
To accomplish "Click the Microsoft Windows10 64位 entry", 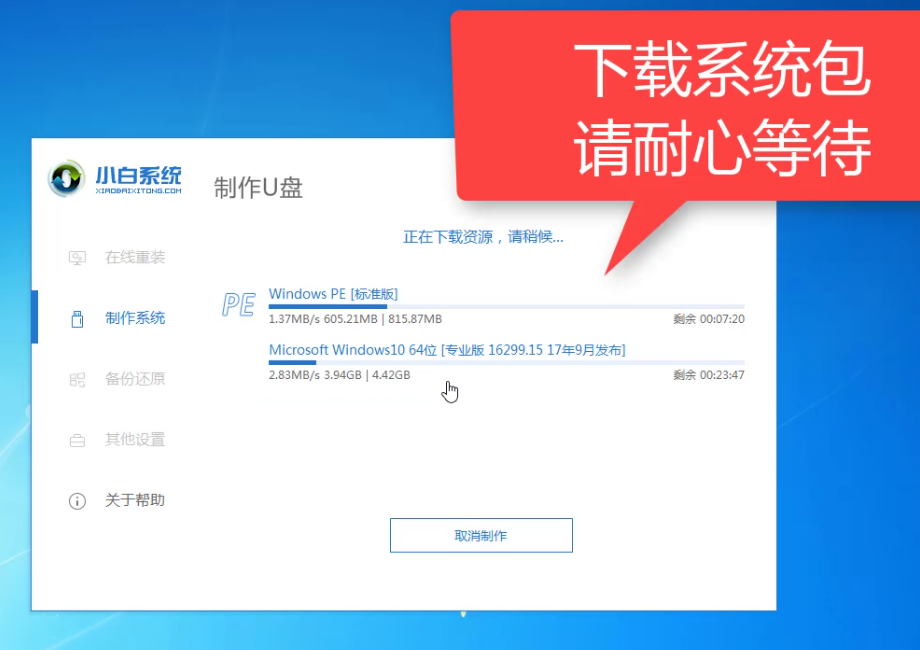I will [x=450, y=349].
